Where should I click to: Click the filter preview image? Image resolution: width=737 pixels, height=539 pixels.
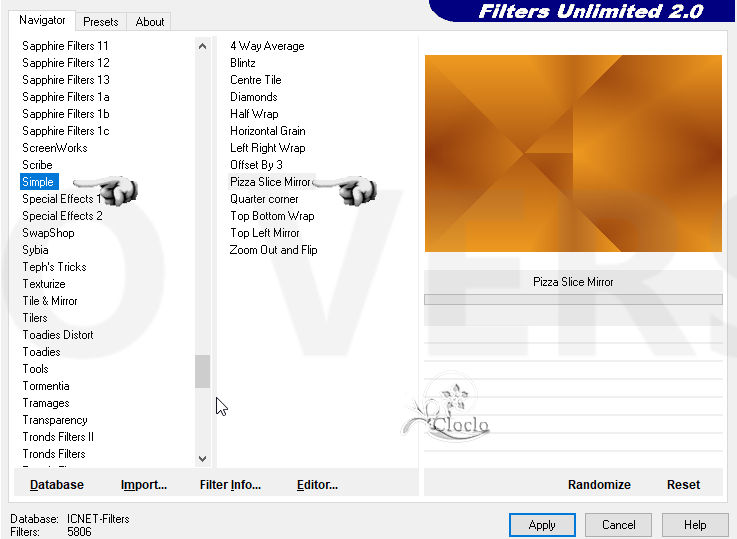573,153
